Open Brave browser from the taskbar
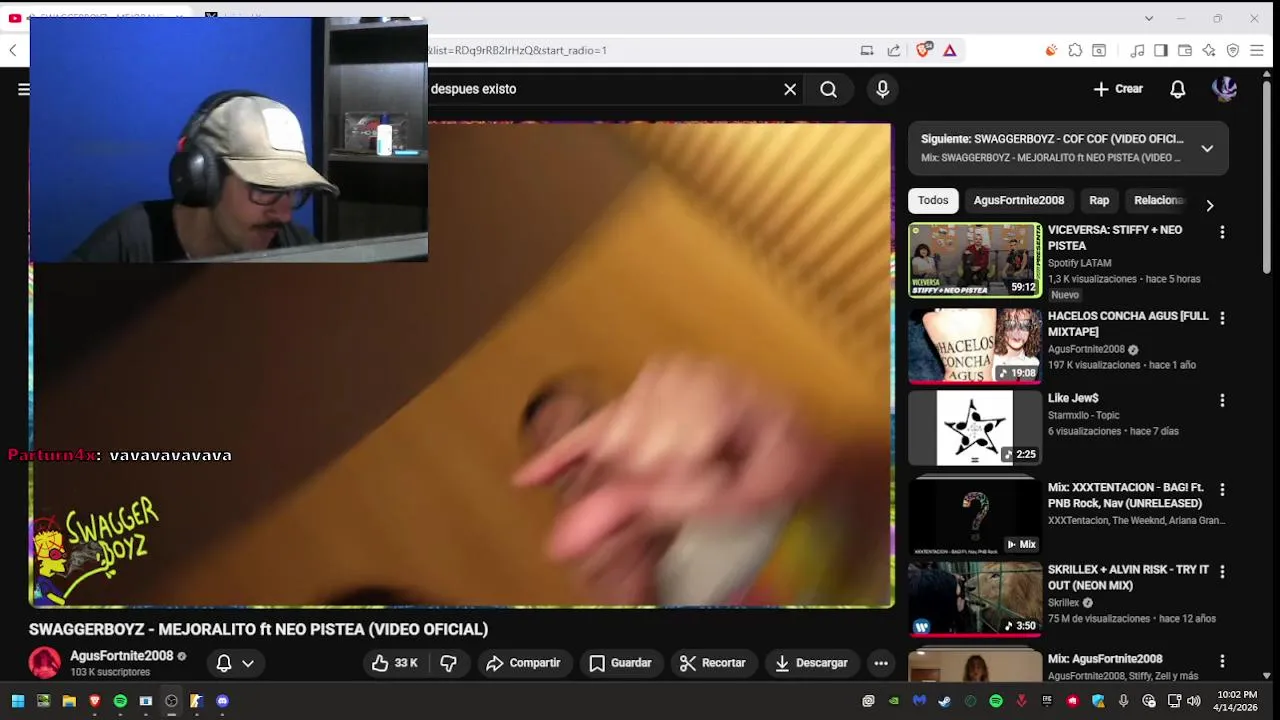The width and height of the screenshot is (1280, 720). [94, 701]
